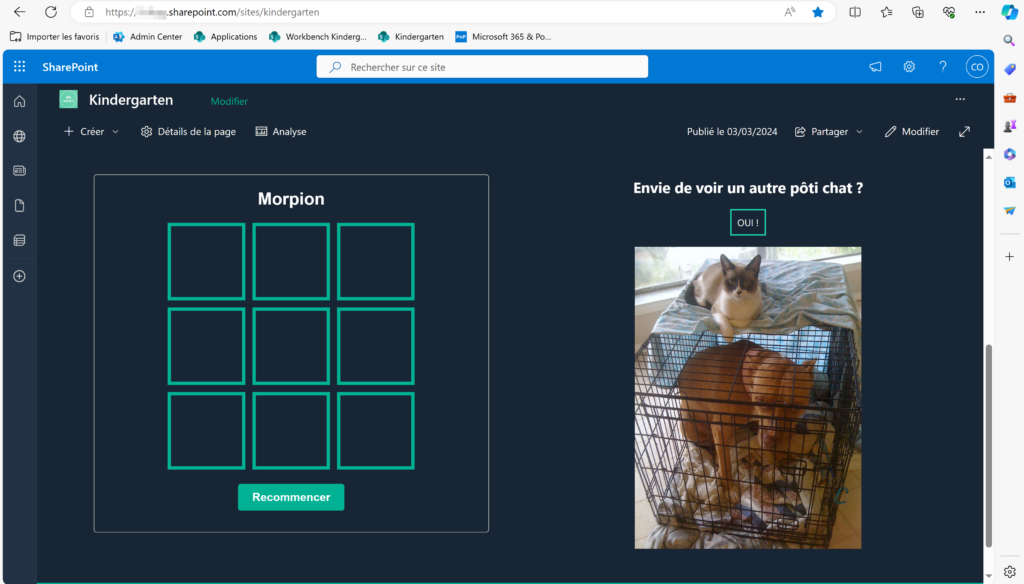Viewport: 1024px width, 584px height.
Task: Open the CO account profile circle
Action: tap(976, 67)
